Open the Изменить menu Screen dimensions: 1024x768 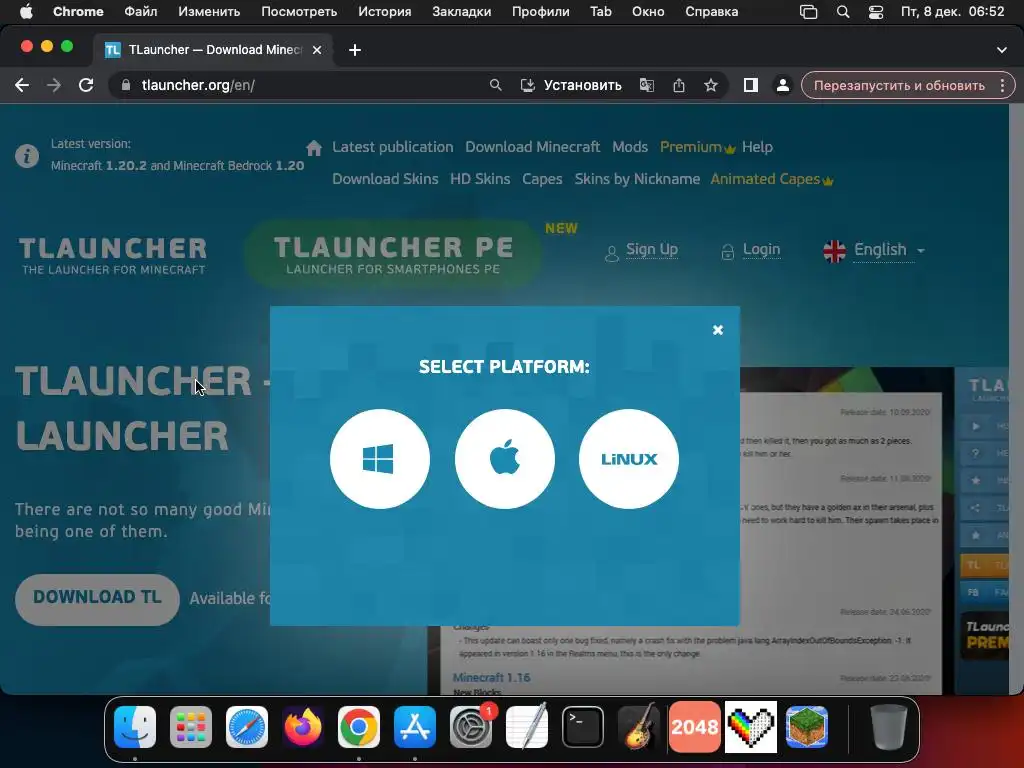click(209, 12)
